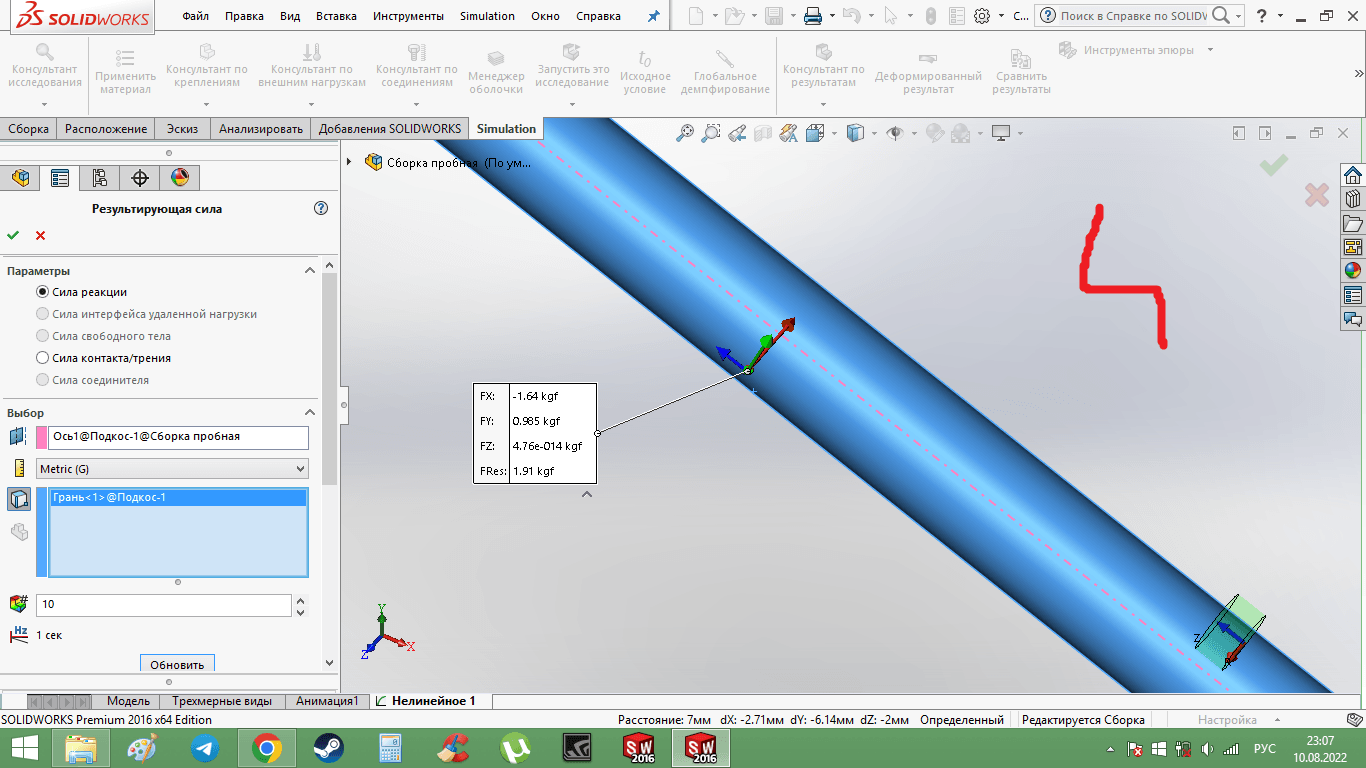Open the PropertyManager tab icon
The width and height of the screenshot is (1366, 768).
60,178
